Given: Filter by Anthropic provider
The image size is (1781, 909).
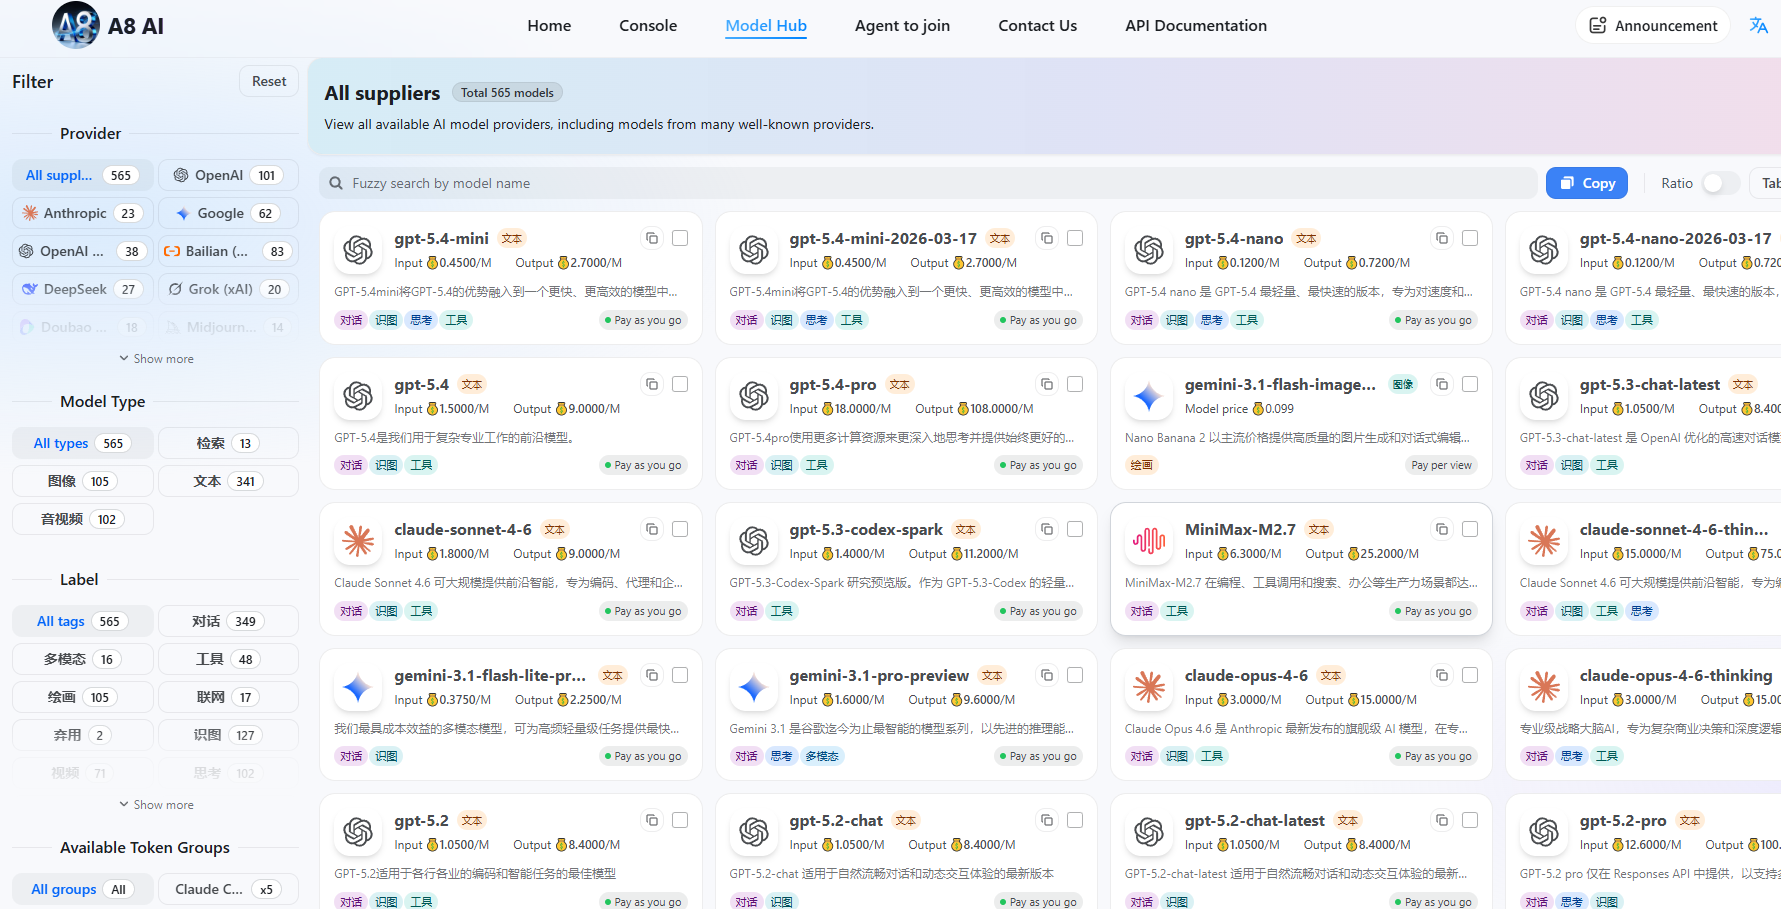Looking at the screenshot, I should [83, 213].
